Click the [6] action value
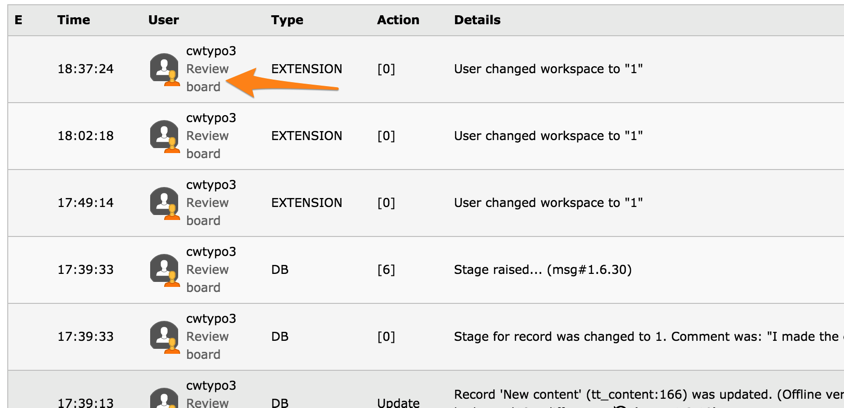Viewport: 844px width, 408px height. [x=386, y=270]
